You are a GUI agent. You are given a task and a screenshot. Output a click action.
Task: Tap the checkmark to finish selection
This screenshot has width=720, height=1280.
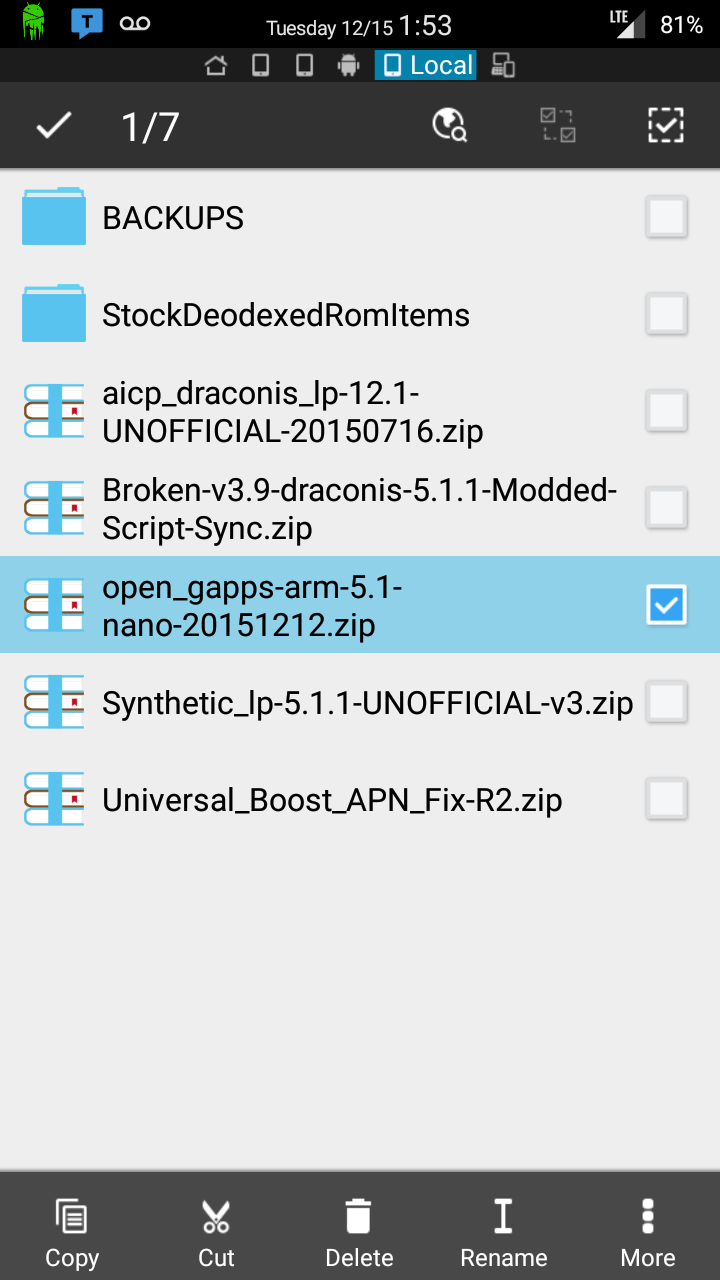(54, 126)
